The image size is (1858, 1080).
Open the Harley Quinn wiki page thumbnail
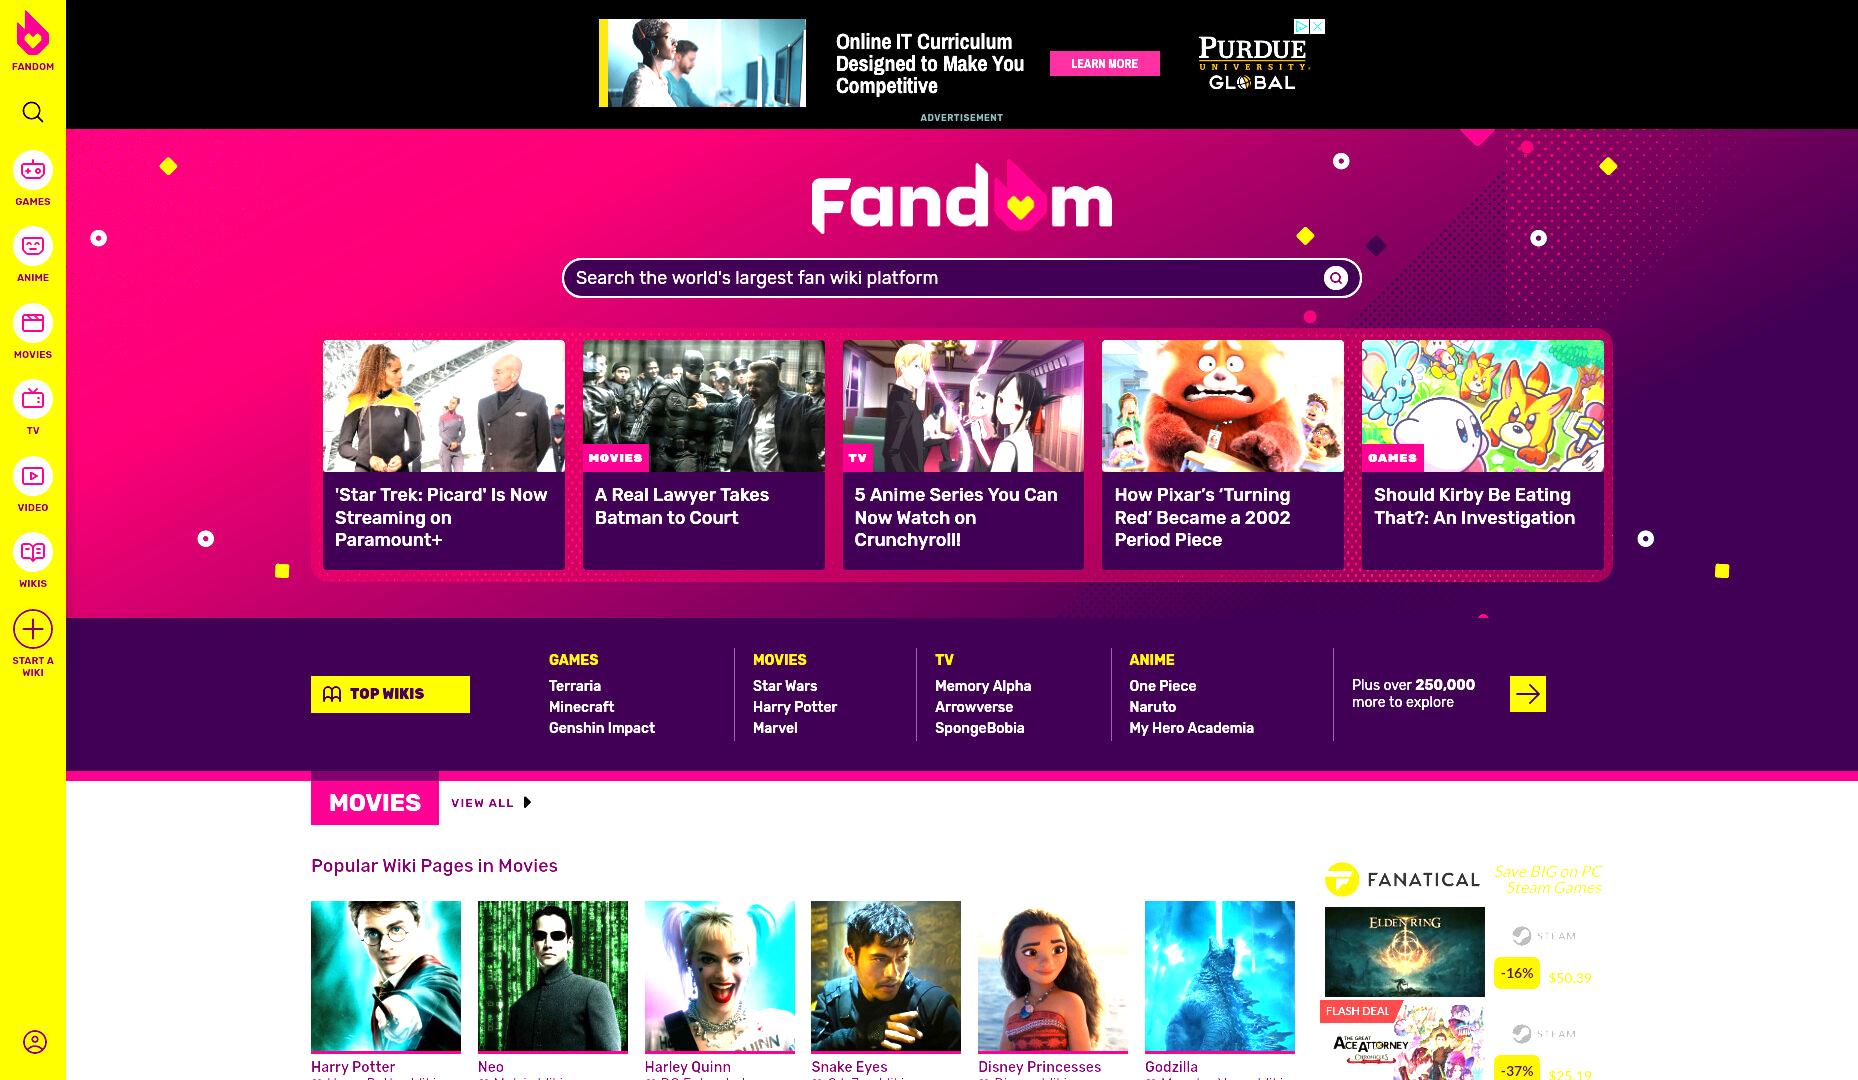[x=719, y=976]
